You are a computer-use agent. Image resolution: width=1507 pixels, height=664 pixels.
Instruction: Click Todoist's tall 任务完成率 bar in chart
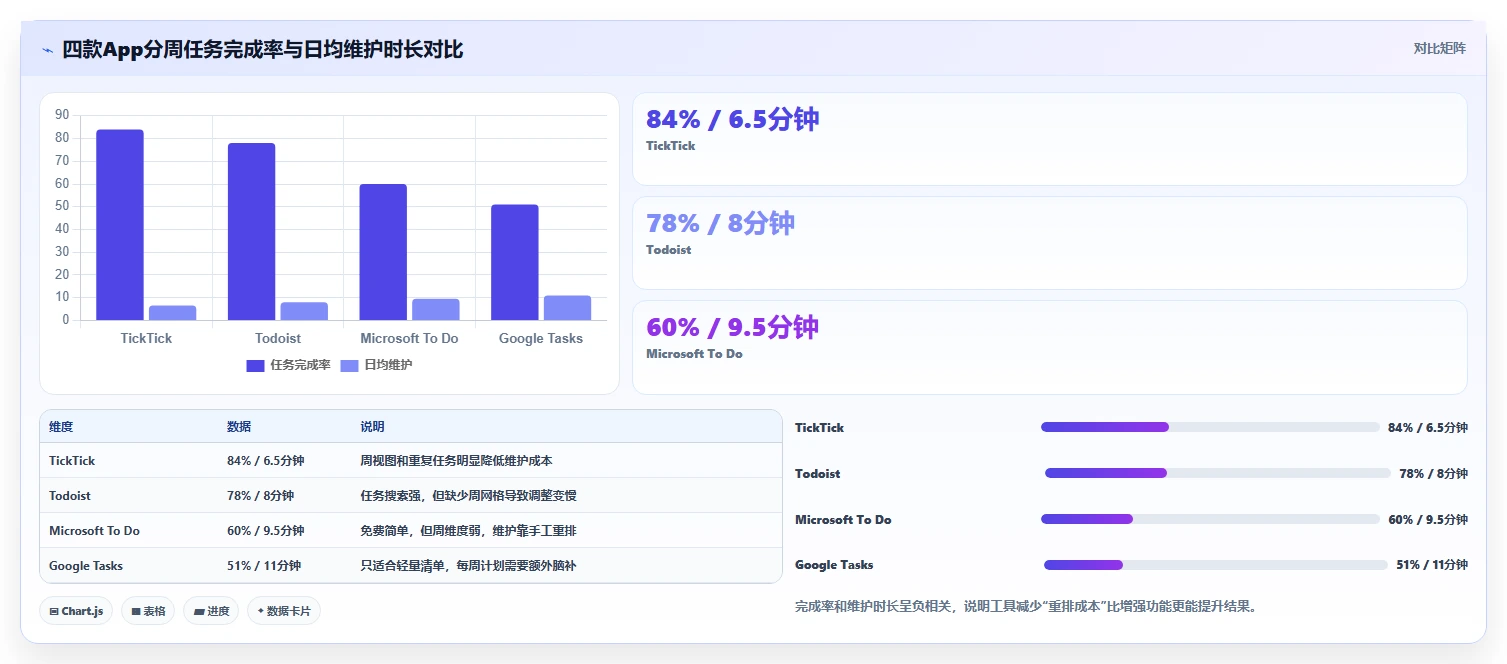[251, 232]
